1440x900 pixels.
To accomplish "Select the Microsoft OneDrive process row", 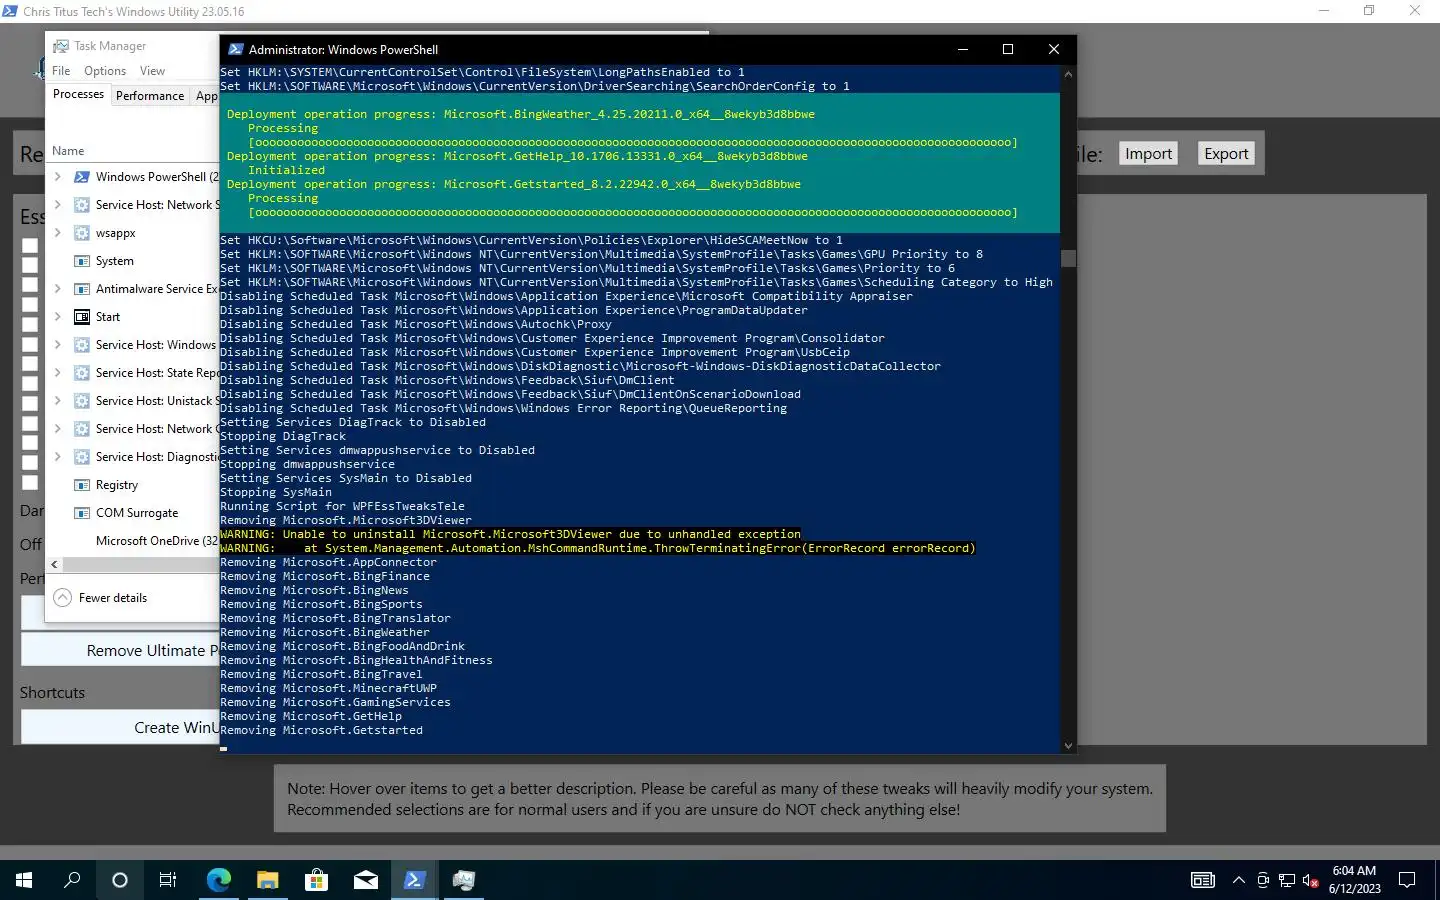I will pyautogui.click(x=134, y=541).
